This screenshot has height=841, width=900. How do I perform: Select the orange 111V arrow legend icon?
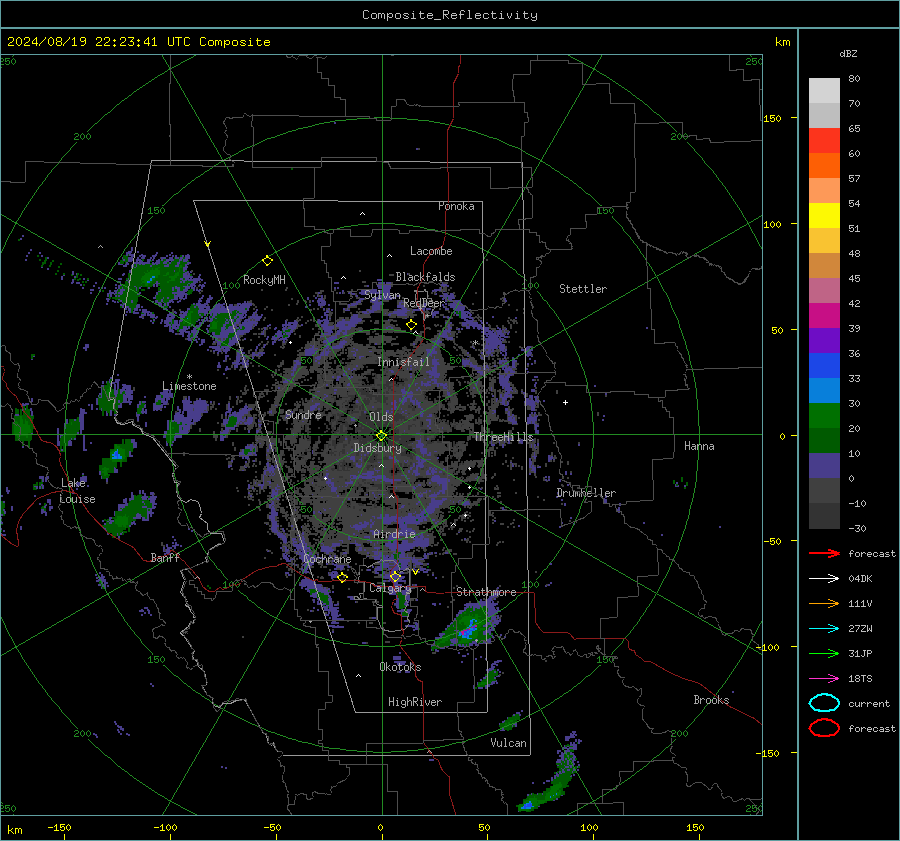(824, 603)
